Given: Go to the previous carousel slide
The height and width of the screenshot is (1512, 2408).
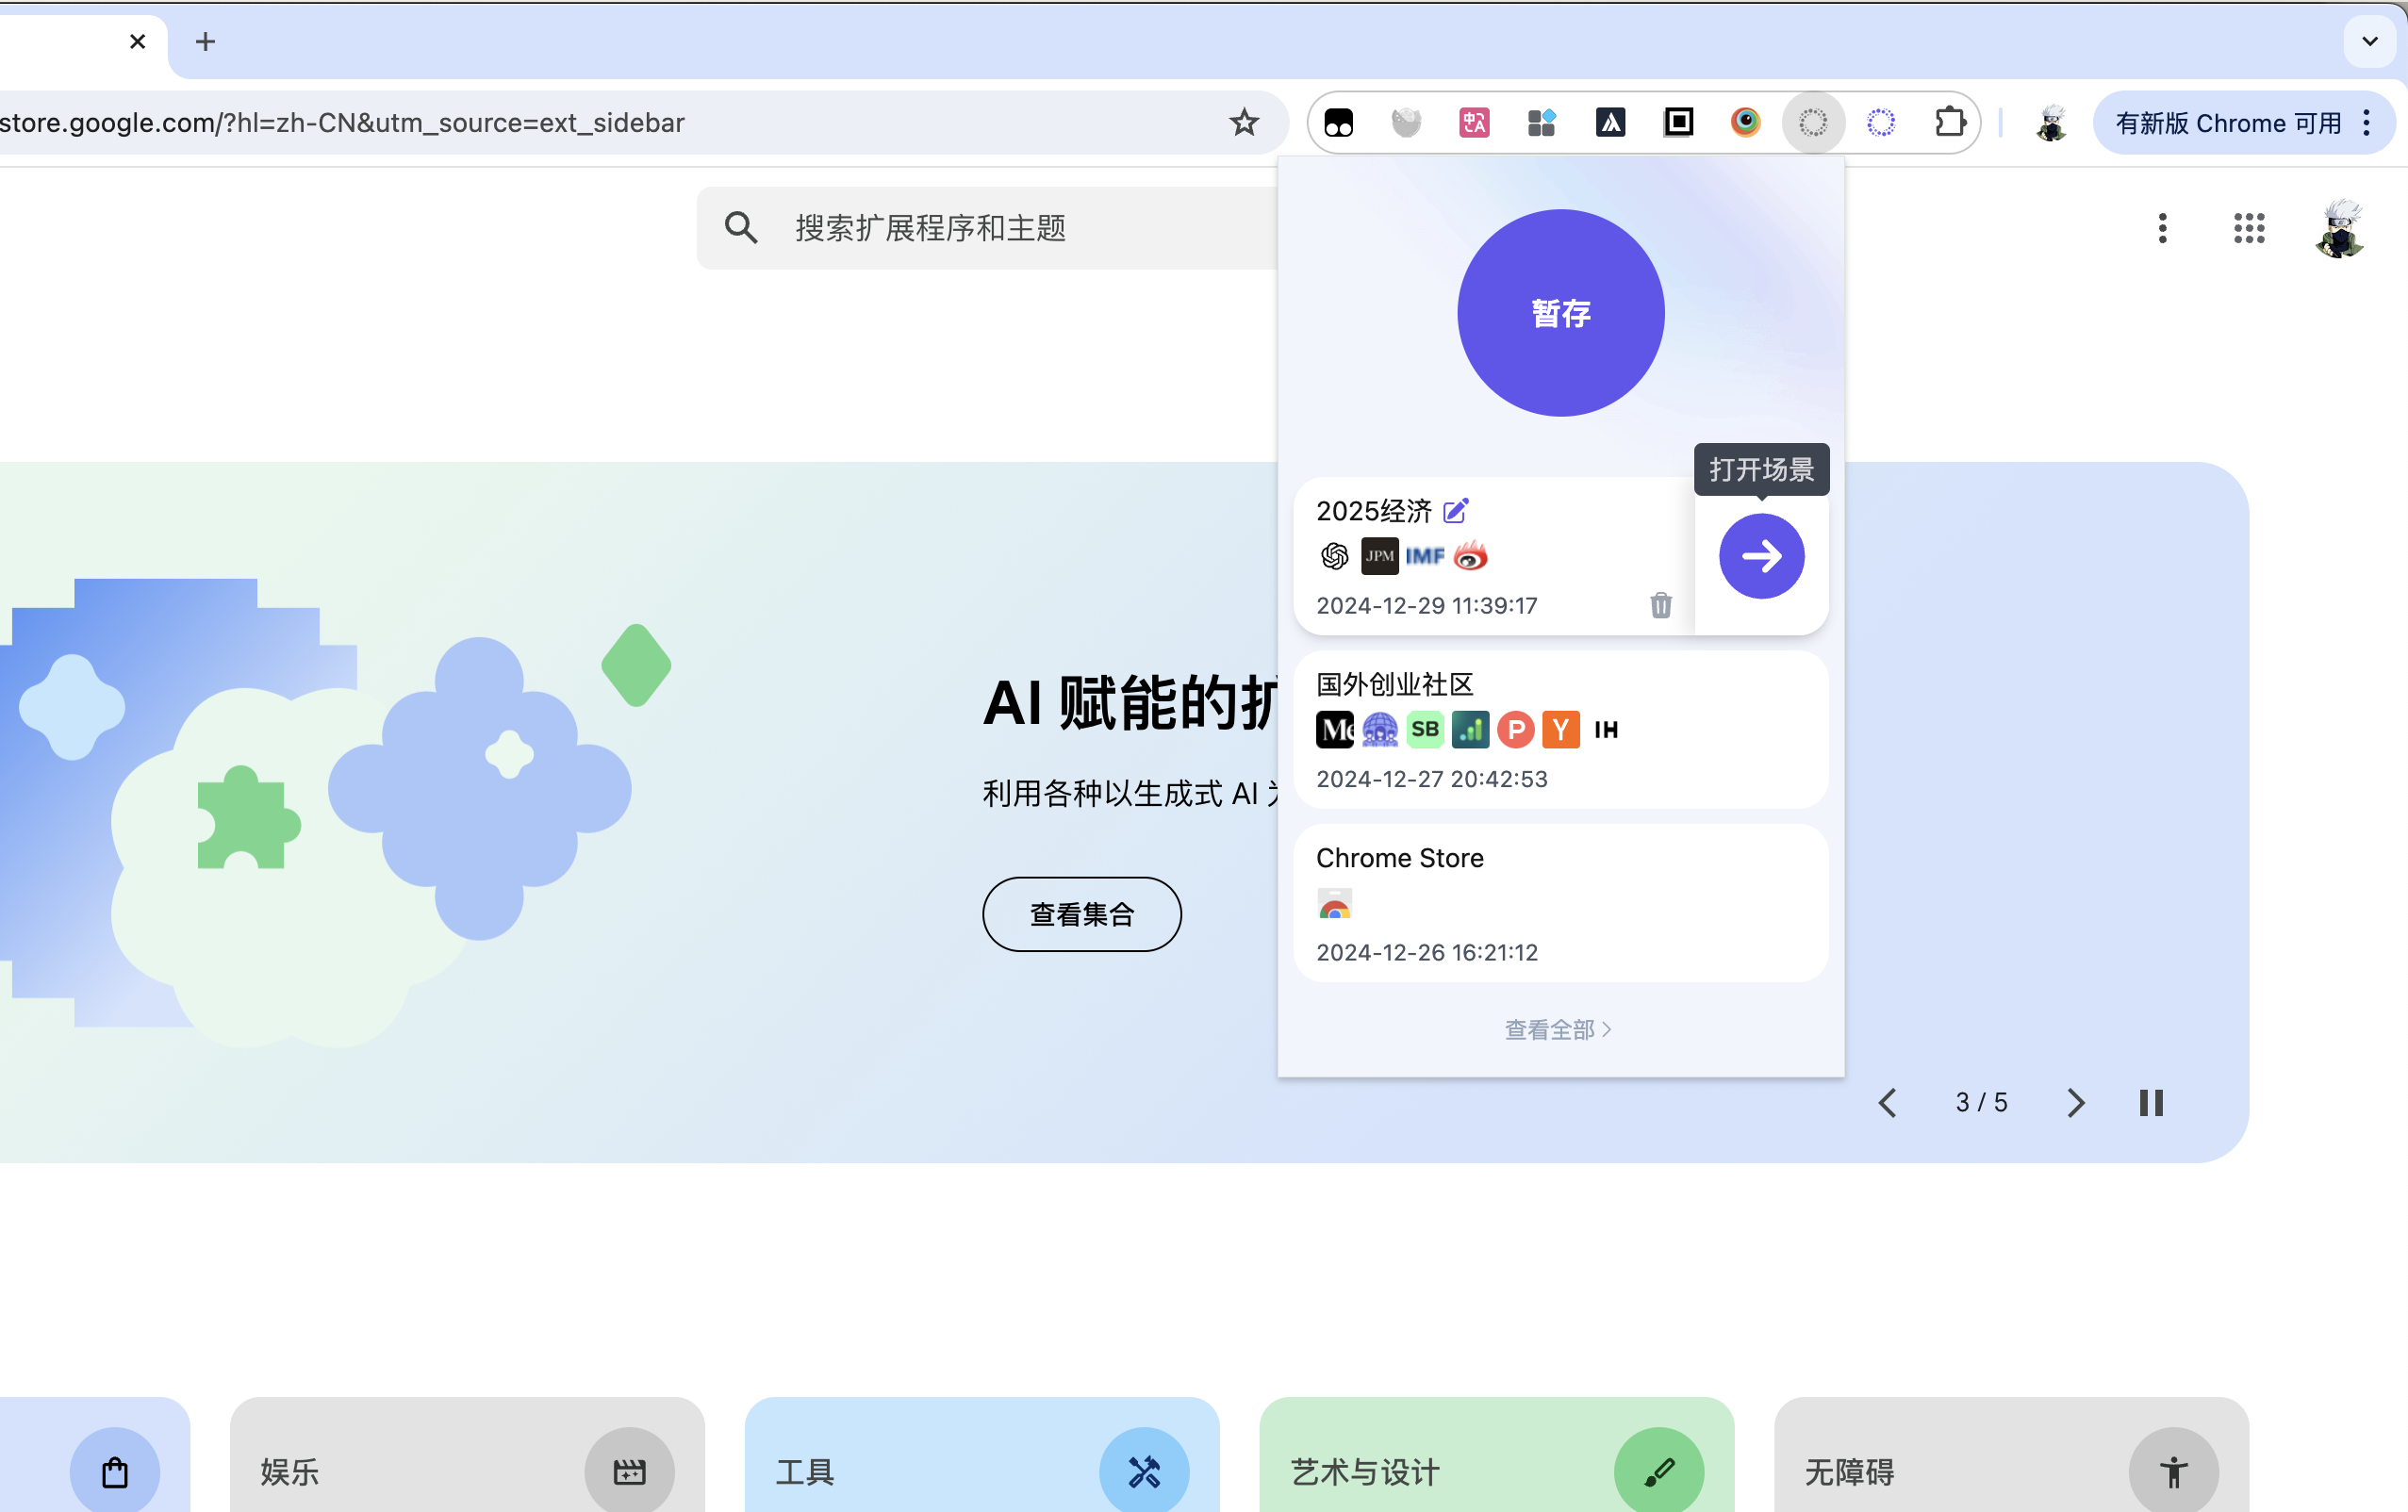Looking at the screenshot, I should coord(1888,1102).
